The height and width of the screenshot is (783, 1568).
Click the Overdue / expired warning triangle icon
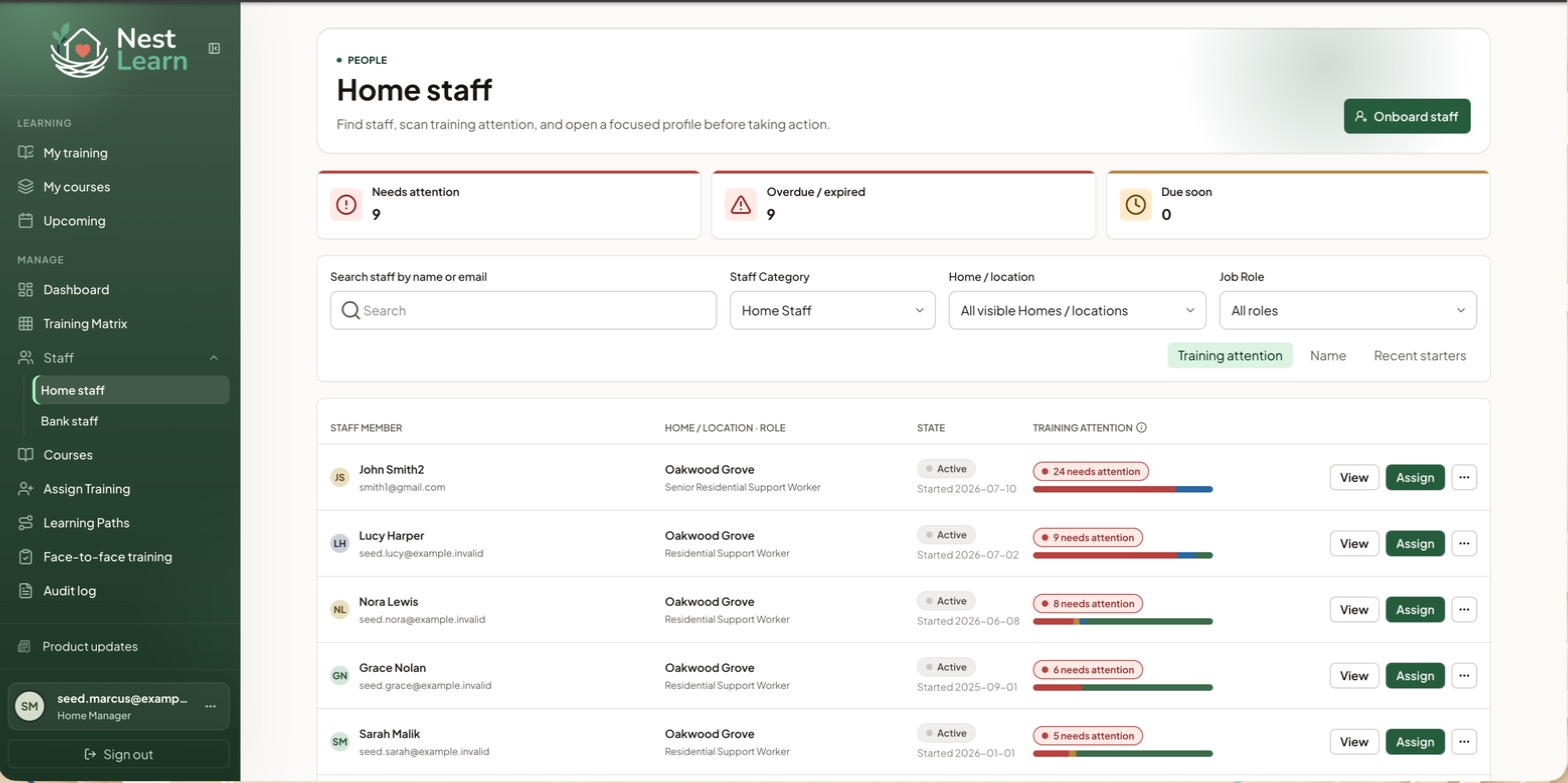click(741, 204)
